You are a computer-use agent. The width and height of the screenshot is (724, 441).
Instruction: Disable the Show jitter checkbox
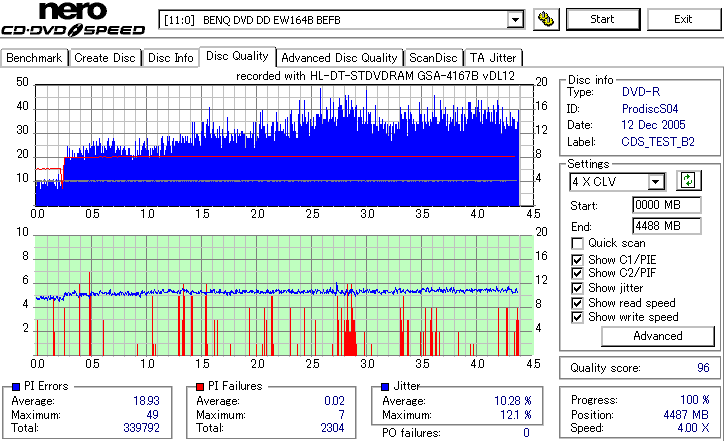pyautogui.click(x=577, y=288)
